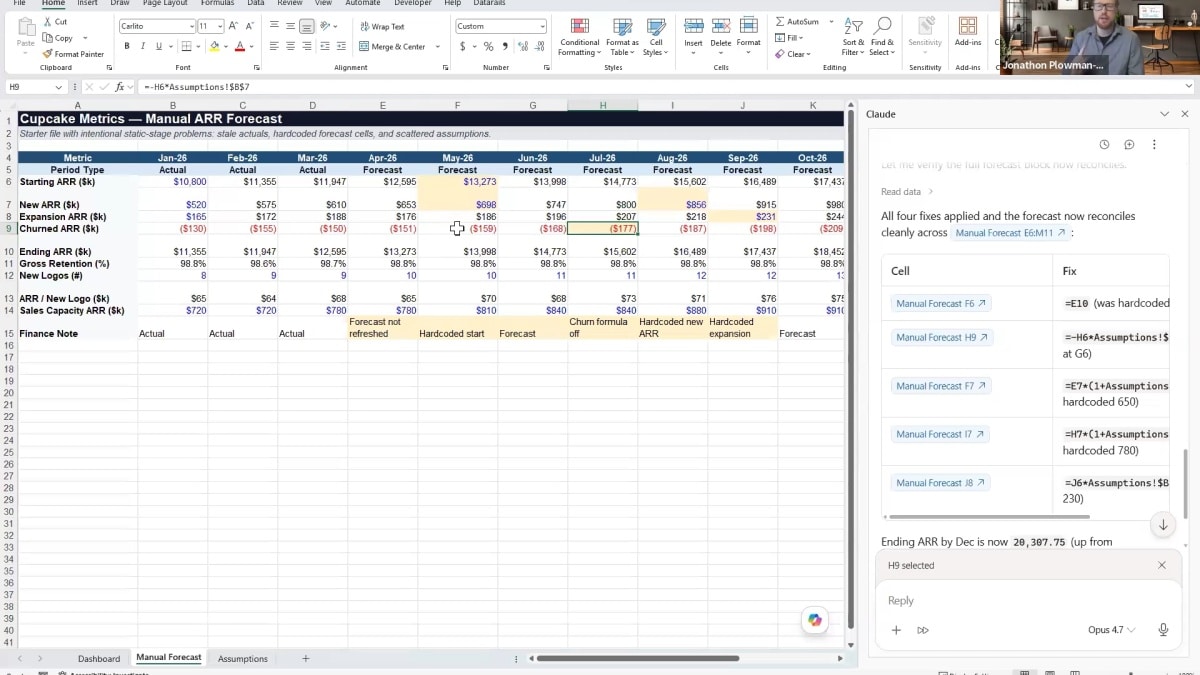
Task: Open Manual Forecast H9 cell link
Action: click(x=942, y=337)
